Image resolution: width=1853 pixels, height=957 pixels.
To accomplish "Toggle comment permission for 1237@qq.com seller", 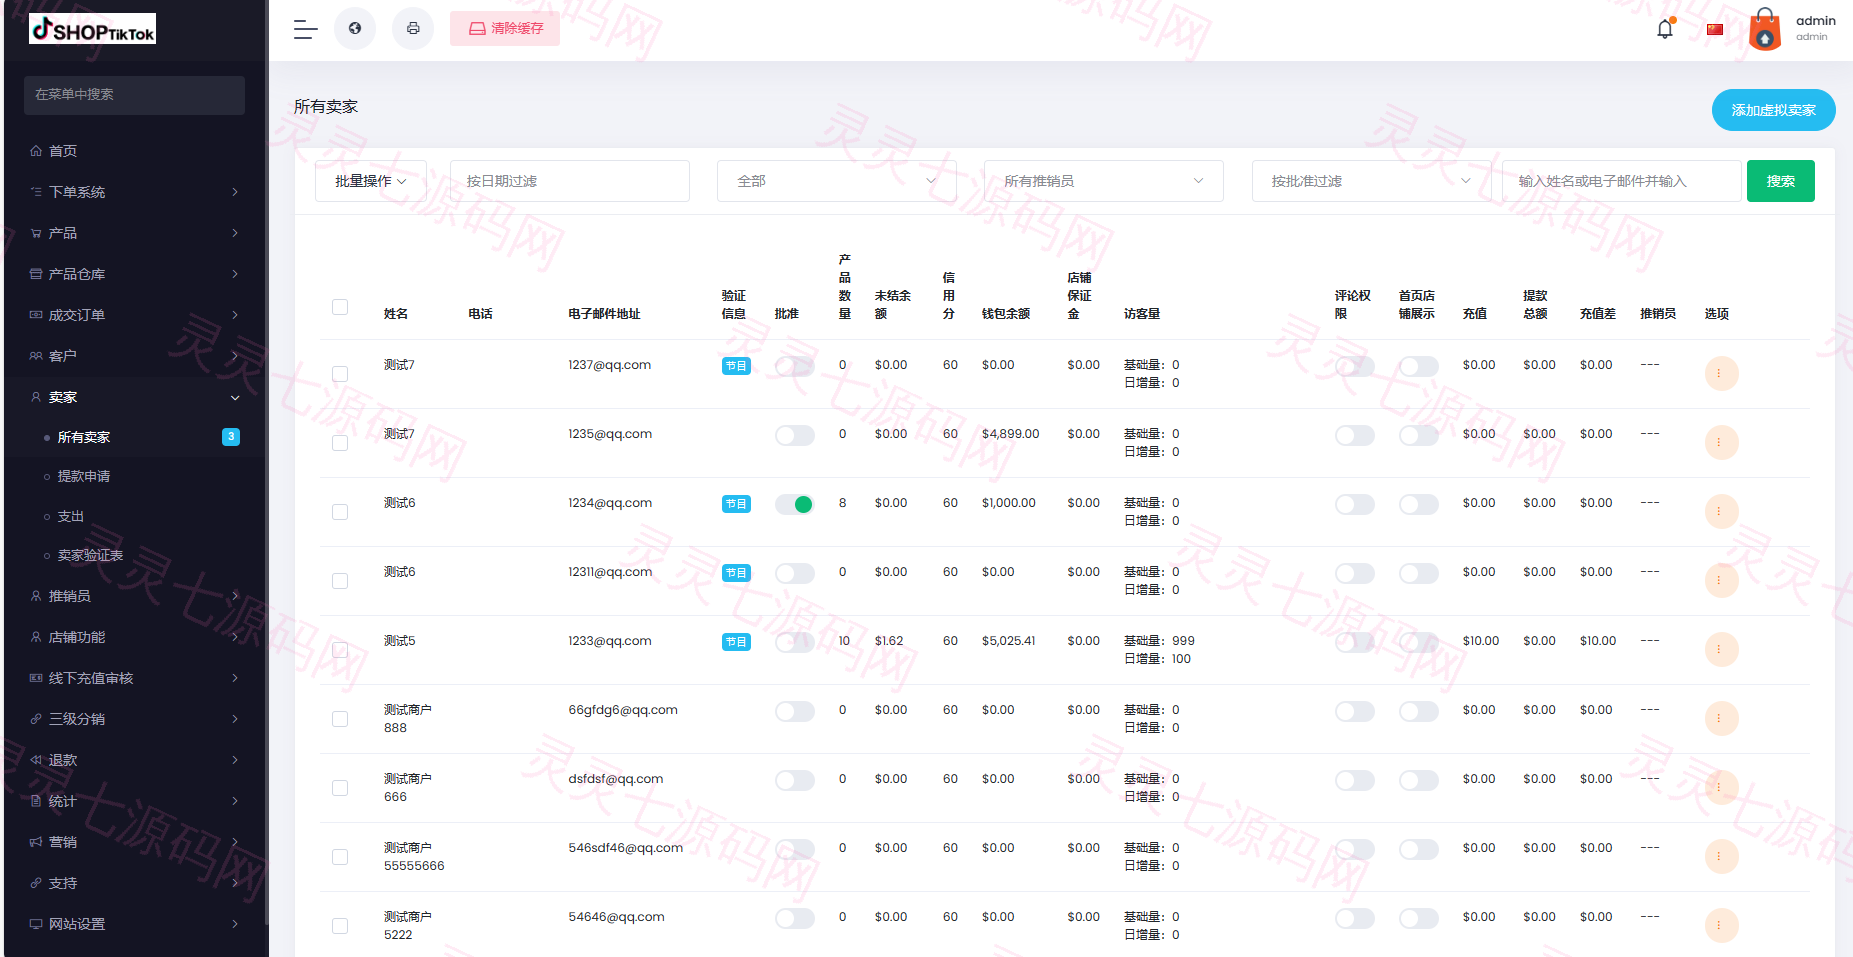I will point(1355,366).
